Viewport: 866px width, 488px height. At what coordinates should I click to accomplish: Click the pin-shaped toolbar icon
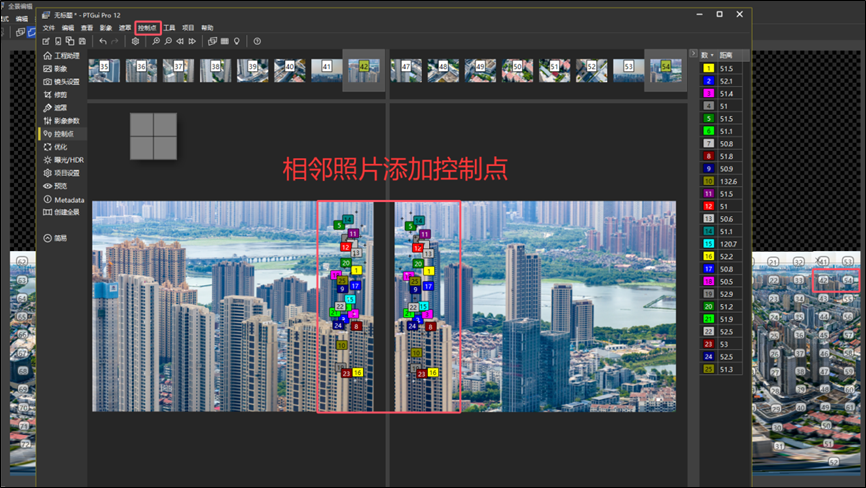(x=236, y=41)
